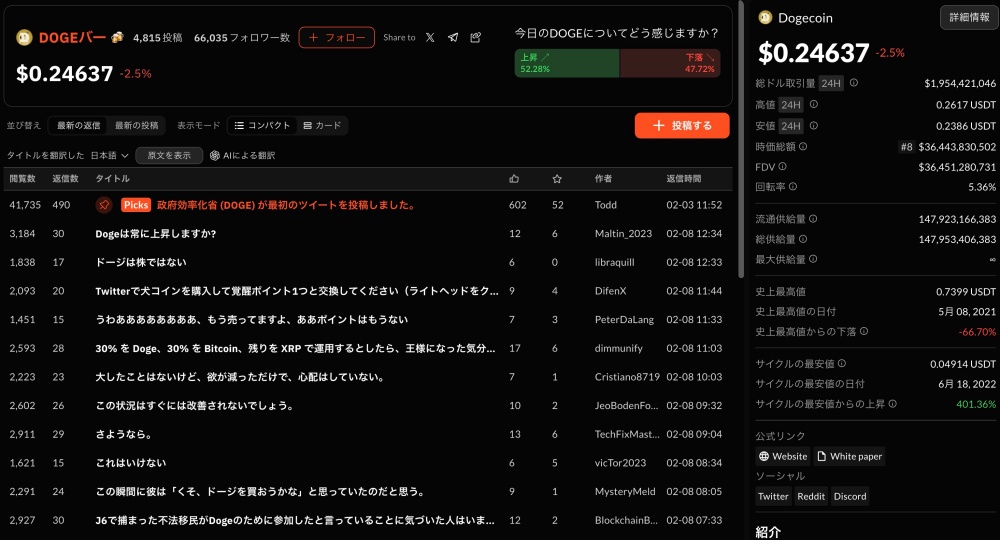
Task: Click info icon beside 総供給量
Action: [x=803, y=239]
